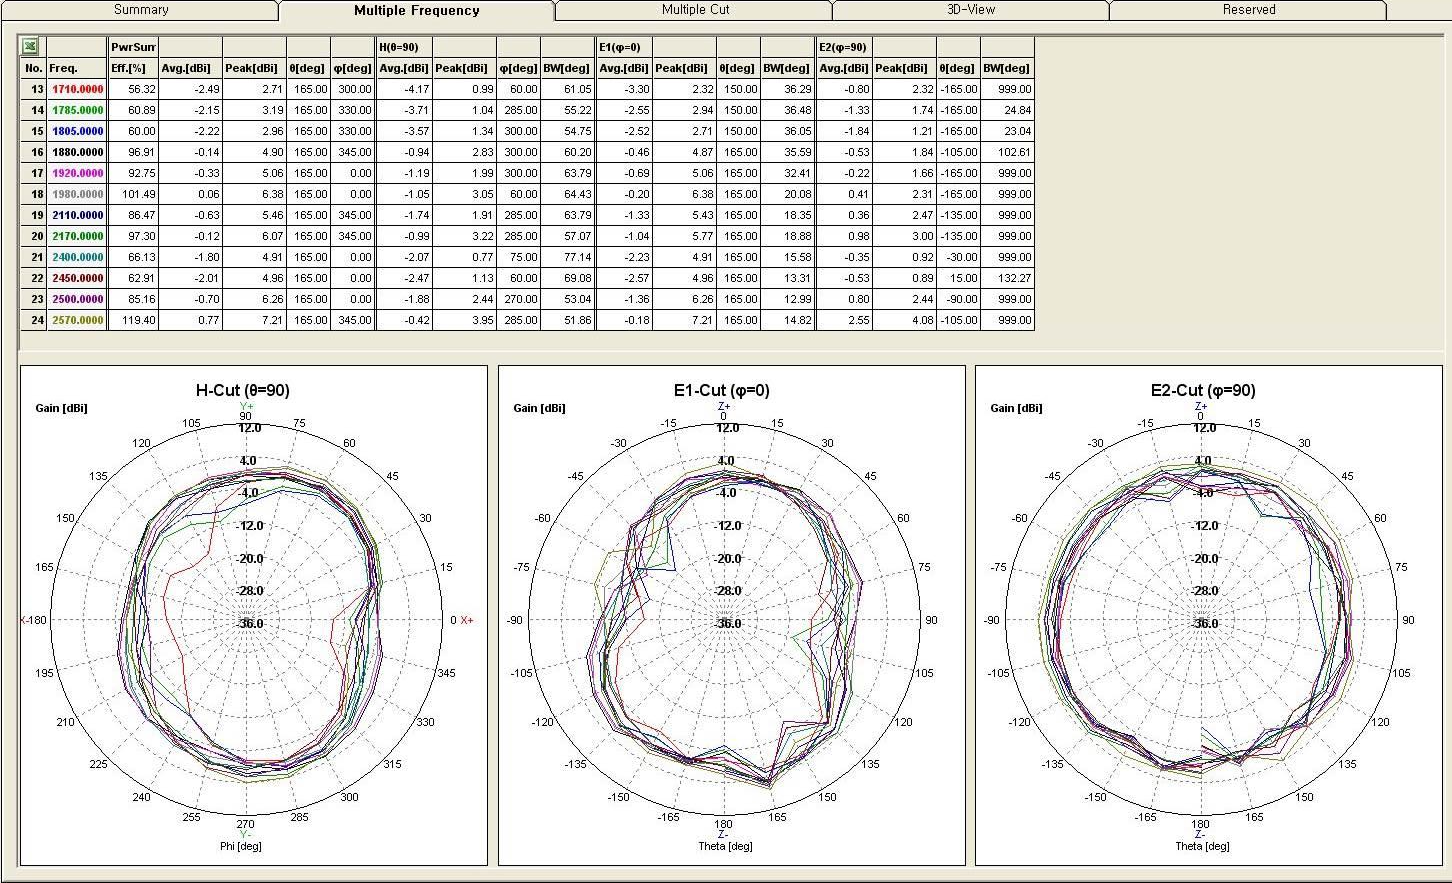
Task: Select frequency 2450.0000 in row 22
Action: click(77, 278)
